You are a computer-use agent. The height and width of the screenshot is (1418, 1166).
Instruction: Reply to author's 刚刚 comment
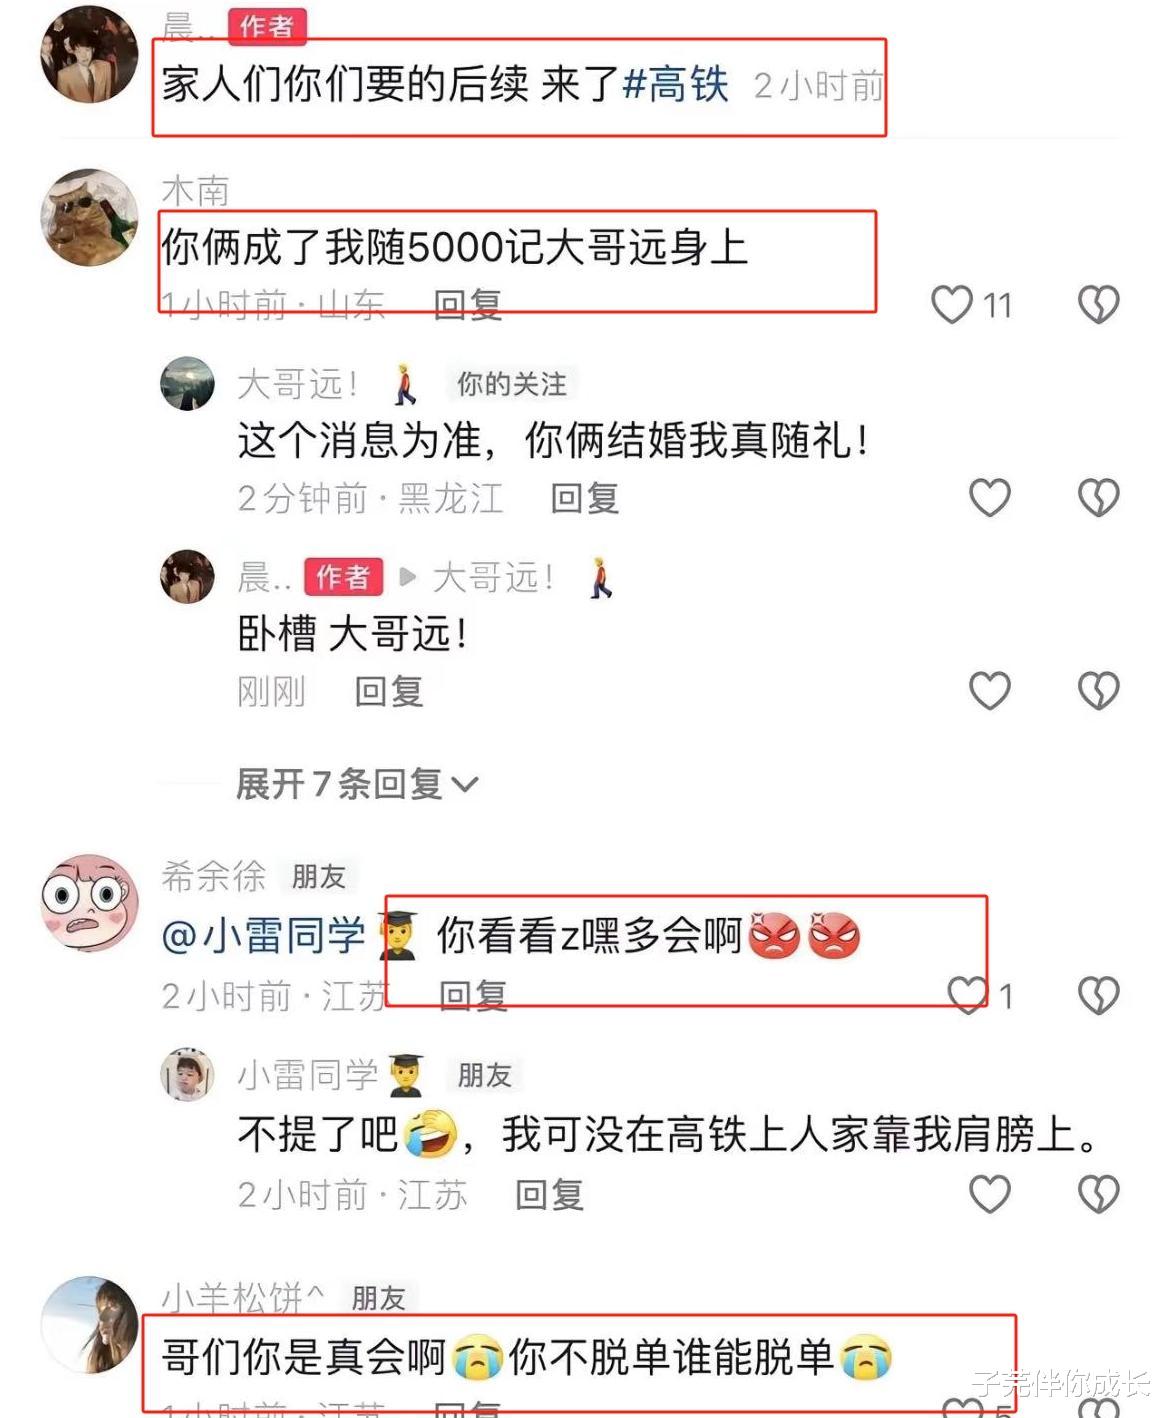(389, 691)
